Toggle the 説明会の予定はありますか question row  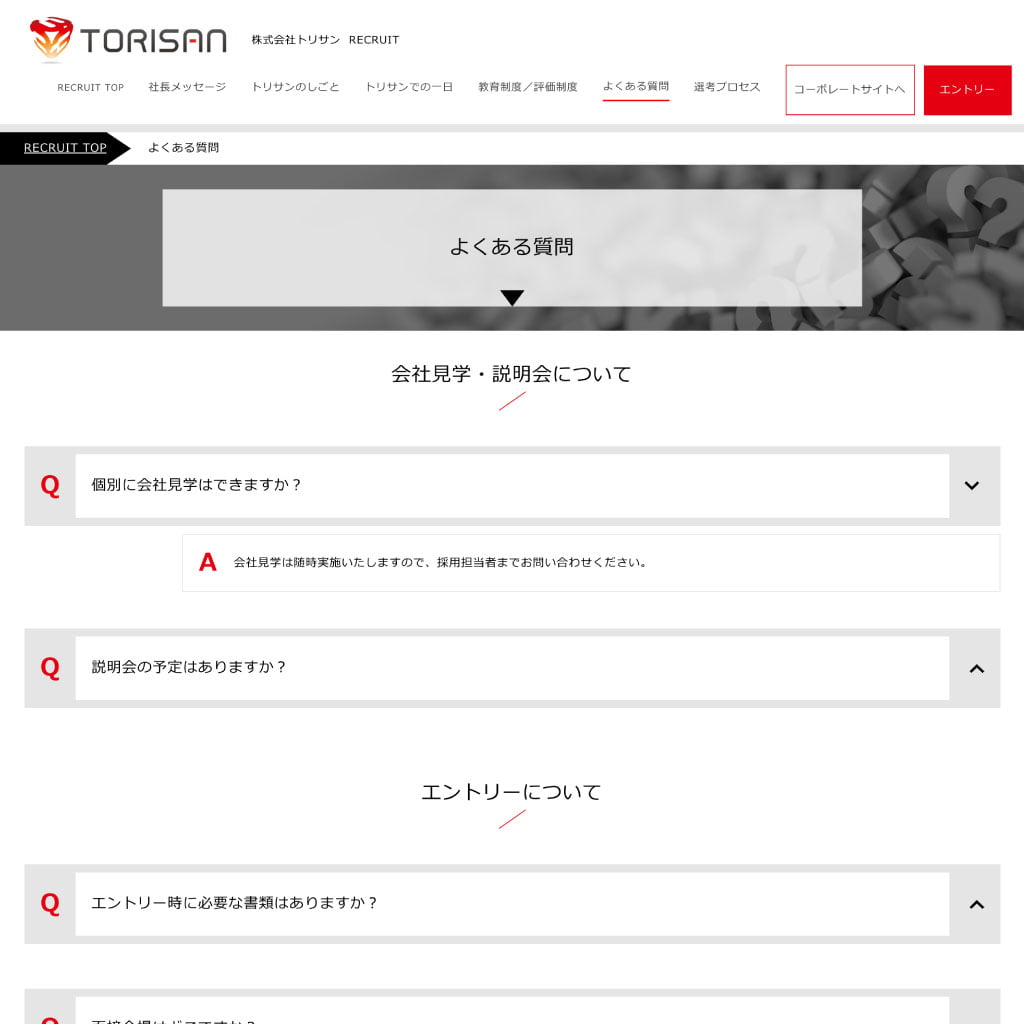point(512,668)
